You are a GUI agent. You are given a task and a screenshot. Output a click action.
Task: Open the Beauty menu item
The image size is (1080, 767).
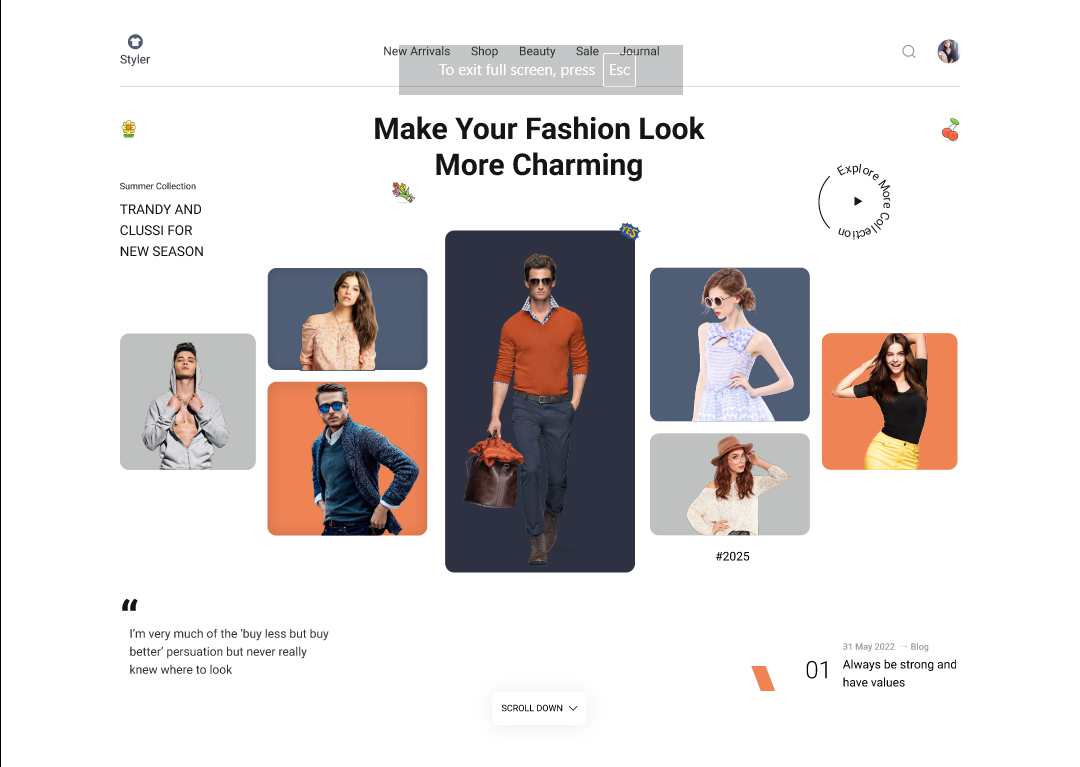(x=537, y=51)
